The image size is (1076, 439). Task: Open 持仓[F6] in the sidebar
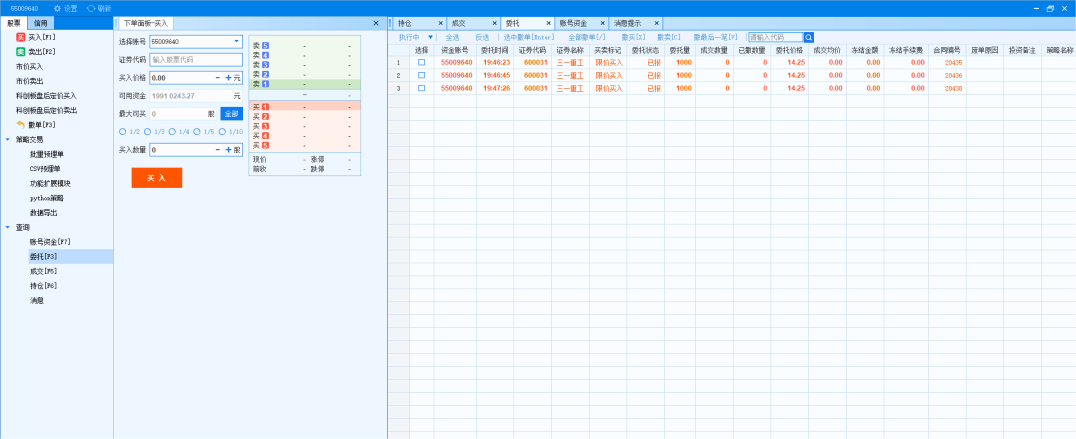[x=43, y=285]
